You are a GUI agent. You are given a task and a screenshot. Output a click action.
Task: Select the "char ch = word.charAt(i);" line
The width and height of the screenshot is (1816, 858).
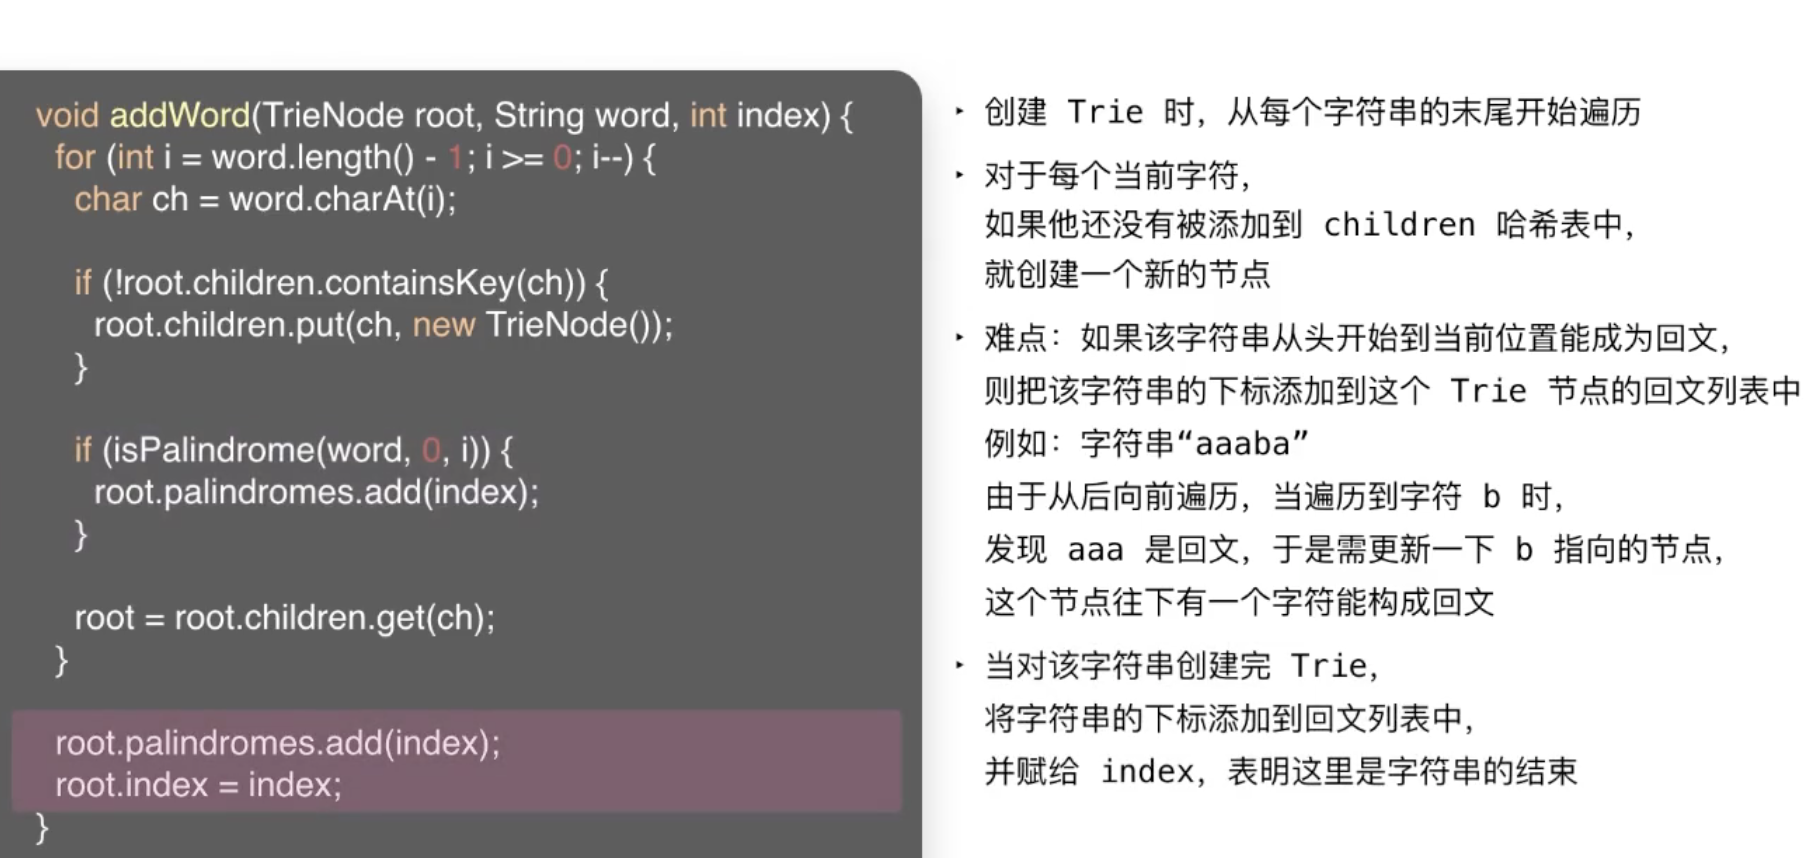coord(265,200)
